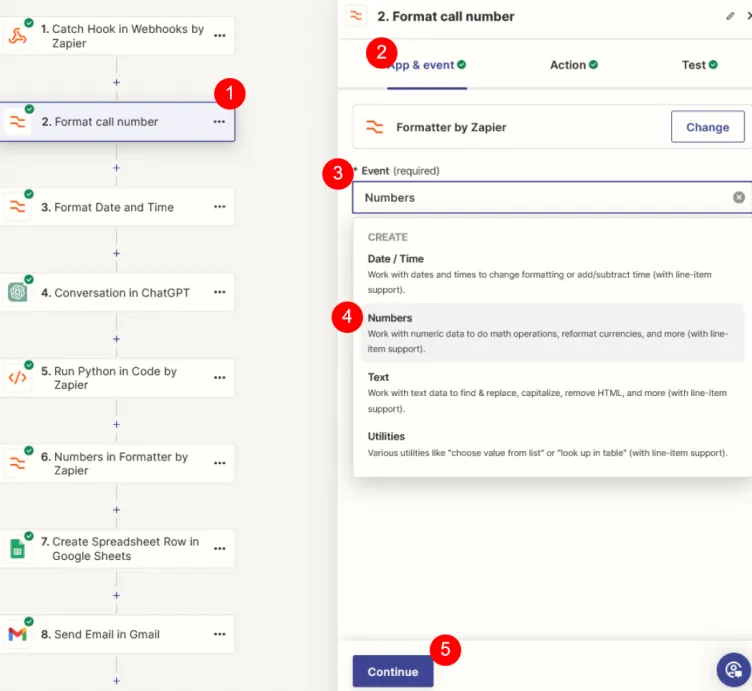Screen dimensions: 752x691
Task: Click the Formatter by Zapier app icon
Action: (375, 127)
